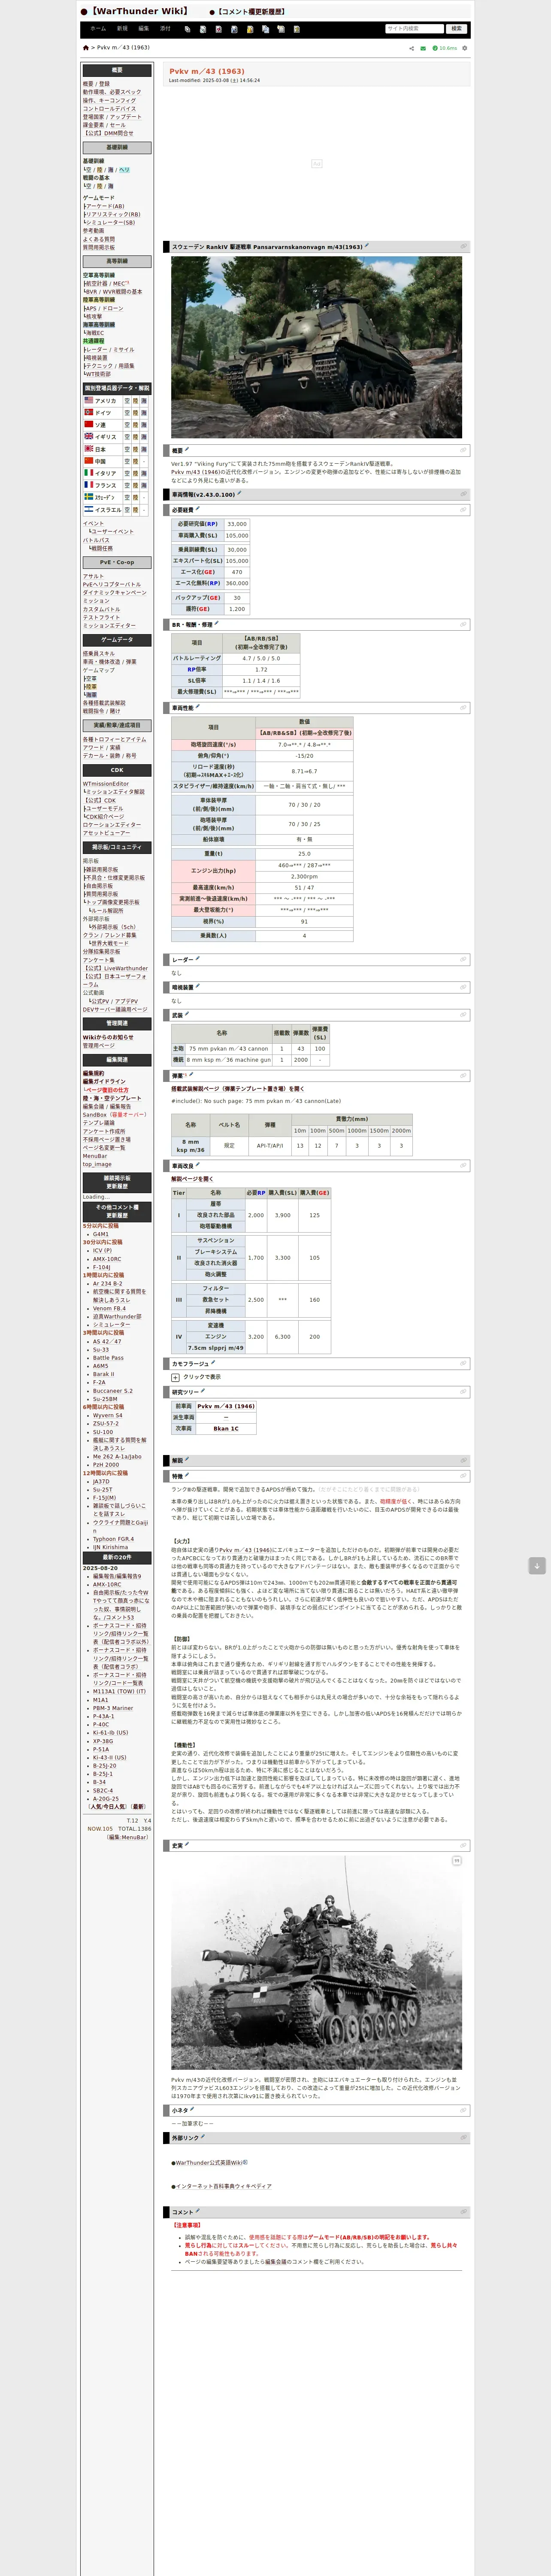551x2576 pixels.
Task: Open the PBM-3 Mariner recent changes link
Action: click(x=113, y=1707)
